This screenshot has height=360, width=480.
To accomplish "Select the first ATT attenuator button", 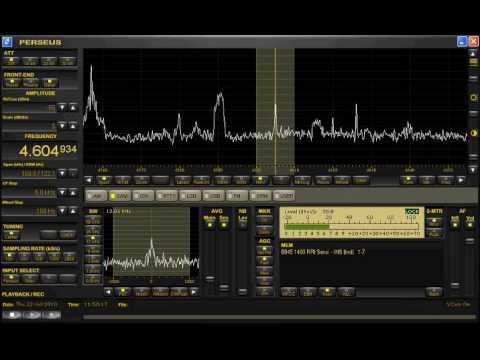I will [x=11, y=61].
